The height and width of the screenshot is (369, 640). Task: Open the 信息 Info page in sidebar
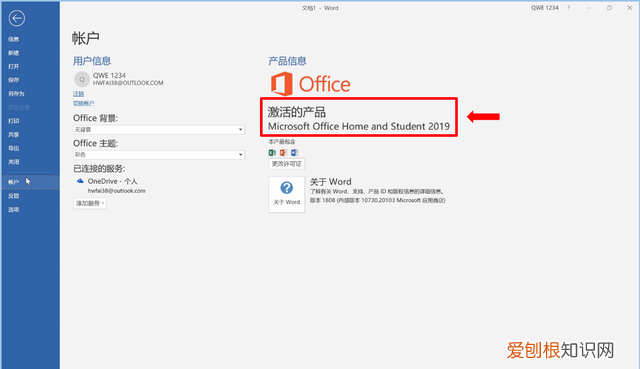(x=13, y=39)
